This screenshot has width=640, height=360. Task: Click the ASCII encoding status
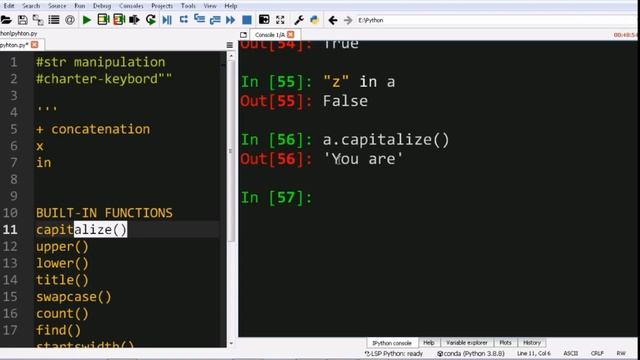[571, 353]
